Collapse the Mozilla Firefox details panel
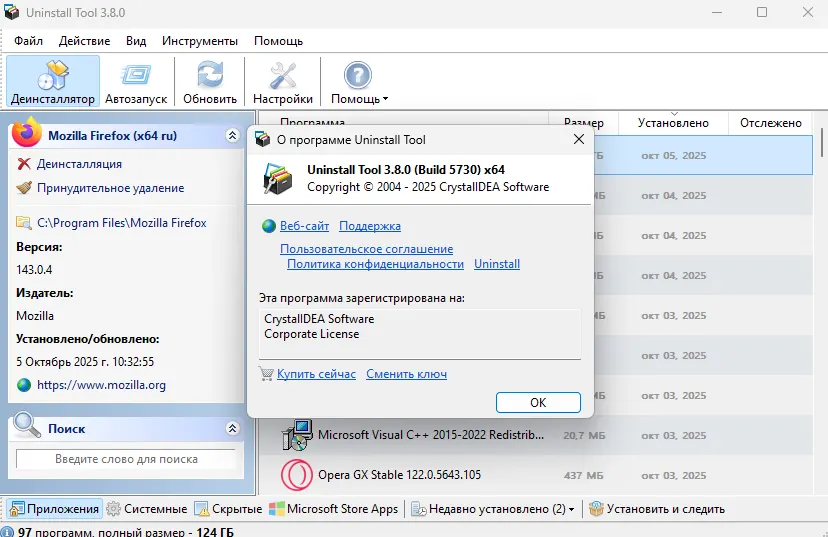Image resolution: width=828 pixels, height=537 pixels. [233, 135]
